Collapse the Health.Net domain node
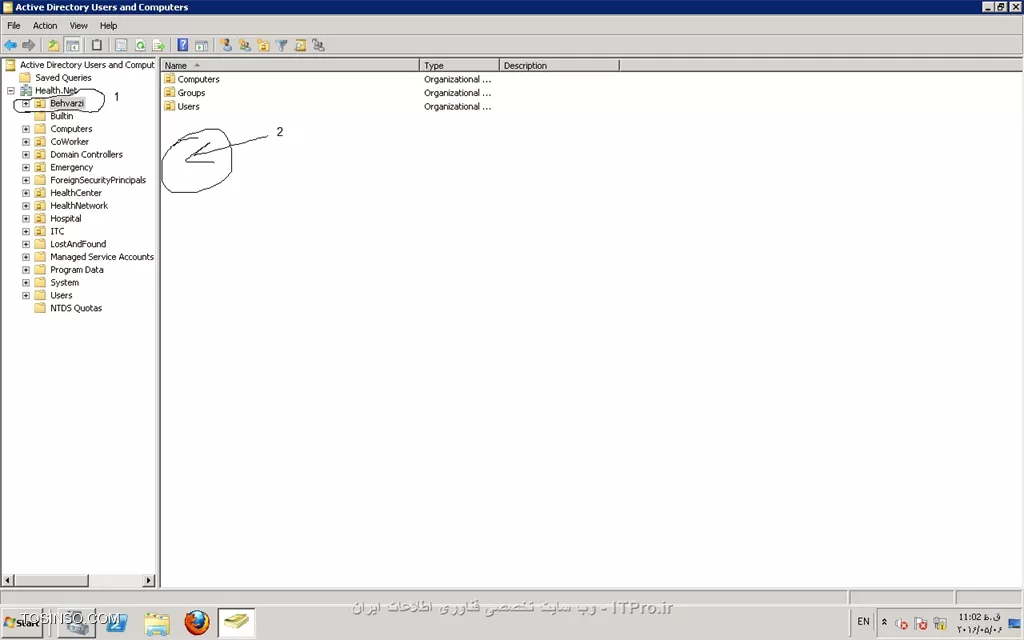This screenshot has height=640, width=1024. (x=10, y=90)
